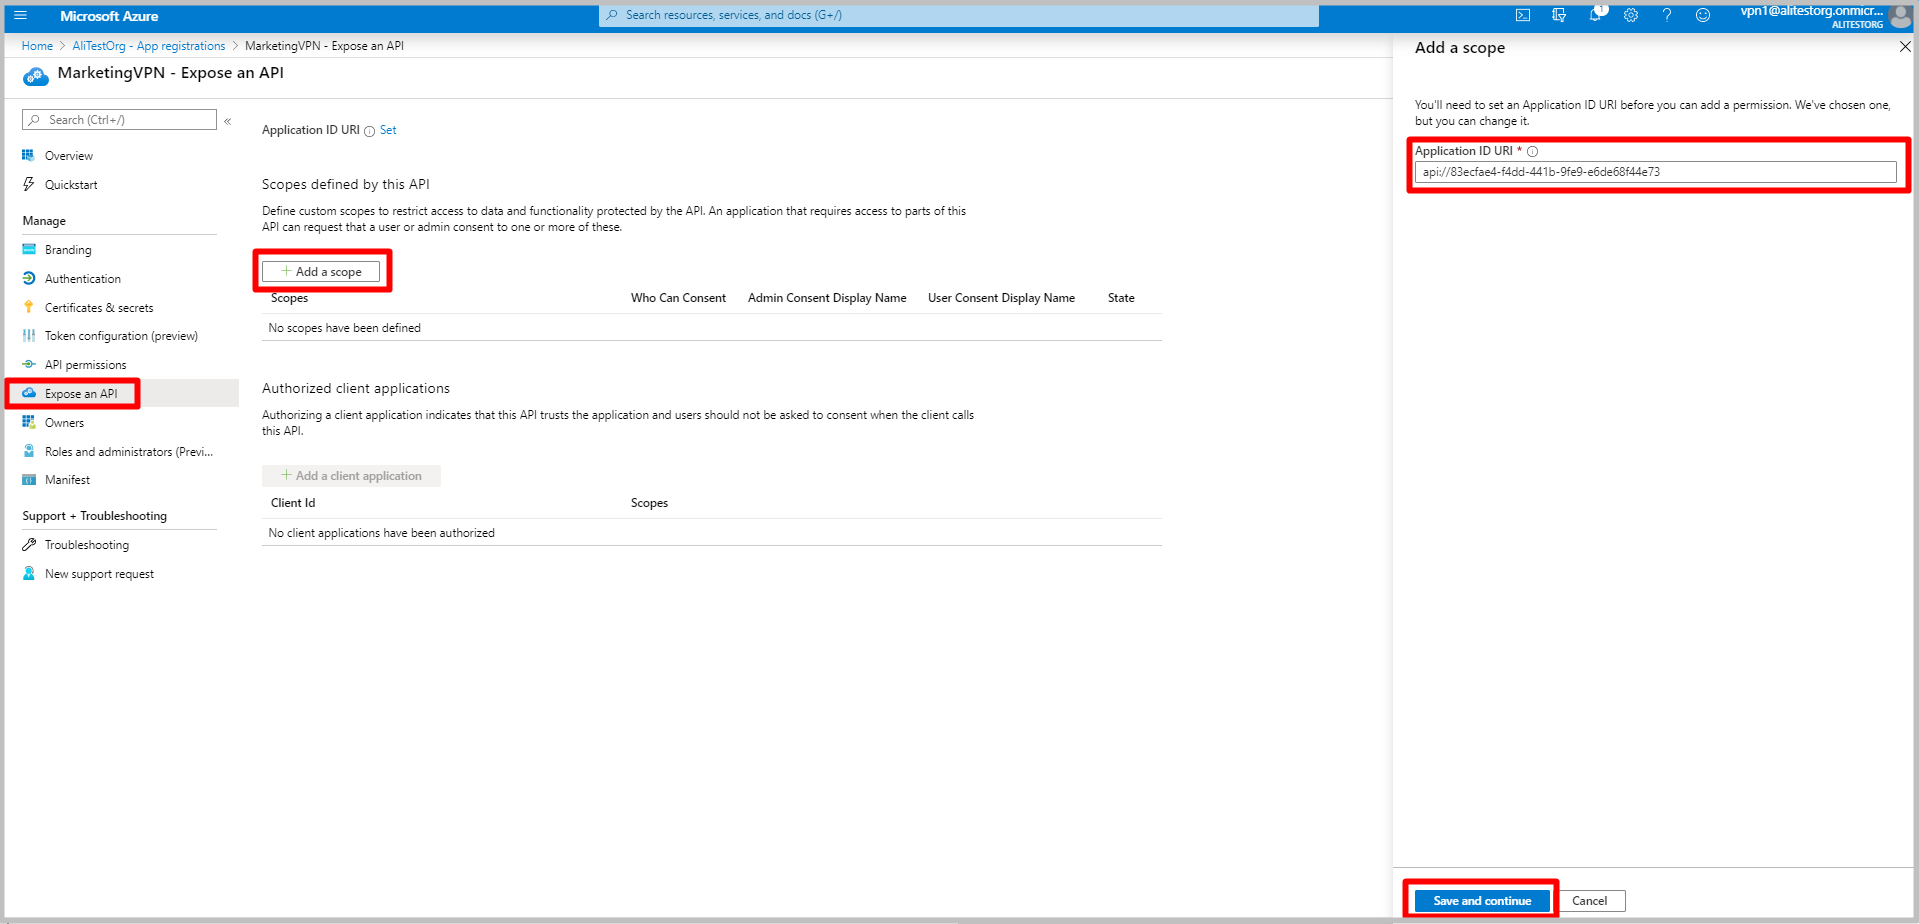The height and width of the screenshot is (924, 1919).
Task: Click the Token configuration icon
Action: (29, 335)
